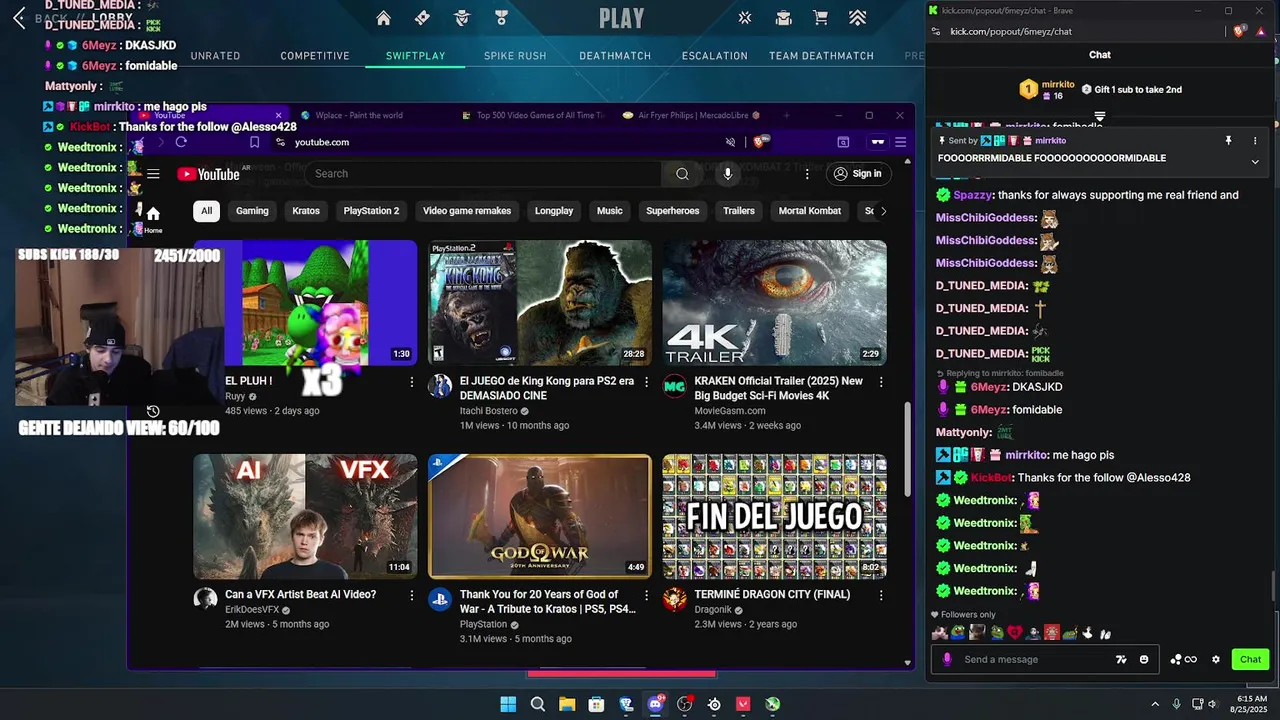Select the Mortal Kombat filter chip
1280x720 pixels.
(x=810, y=211)
